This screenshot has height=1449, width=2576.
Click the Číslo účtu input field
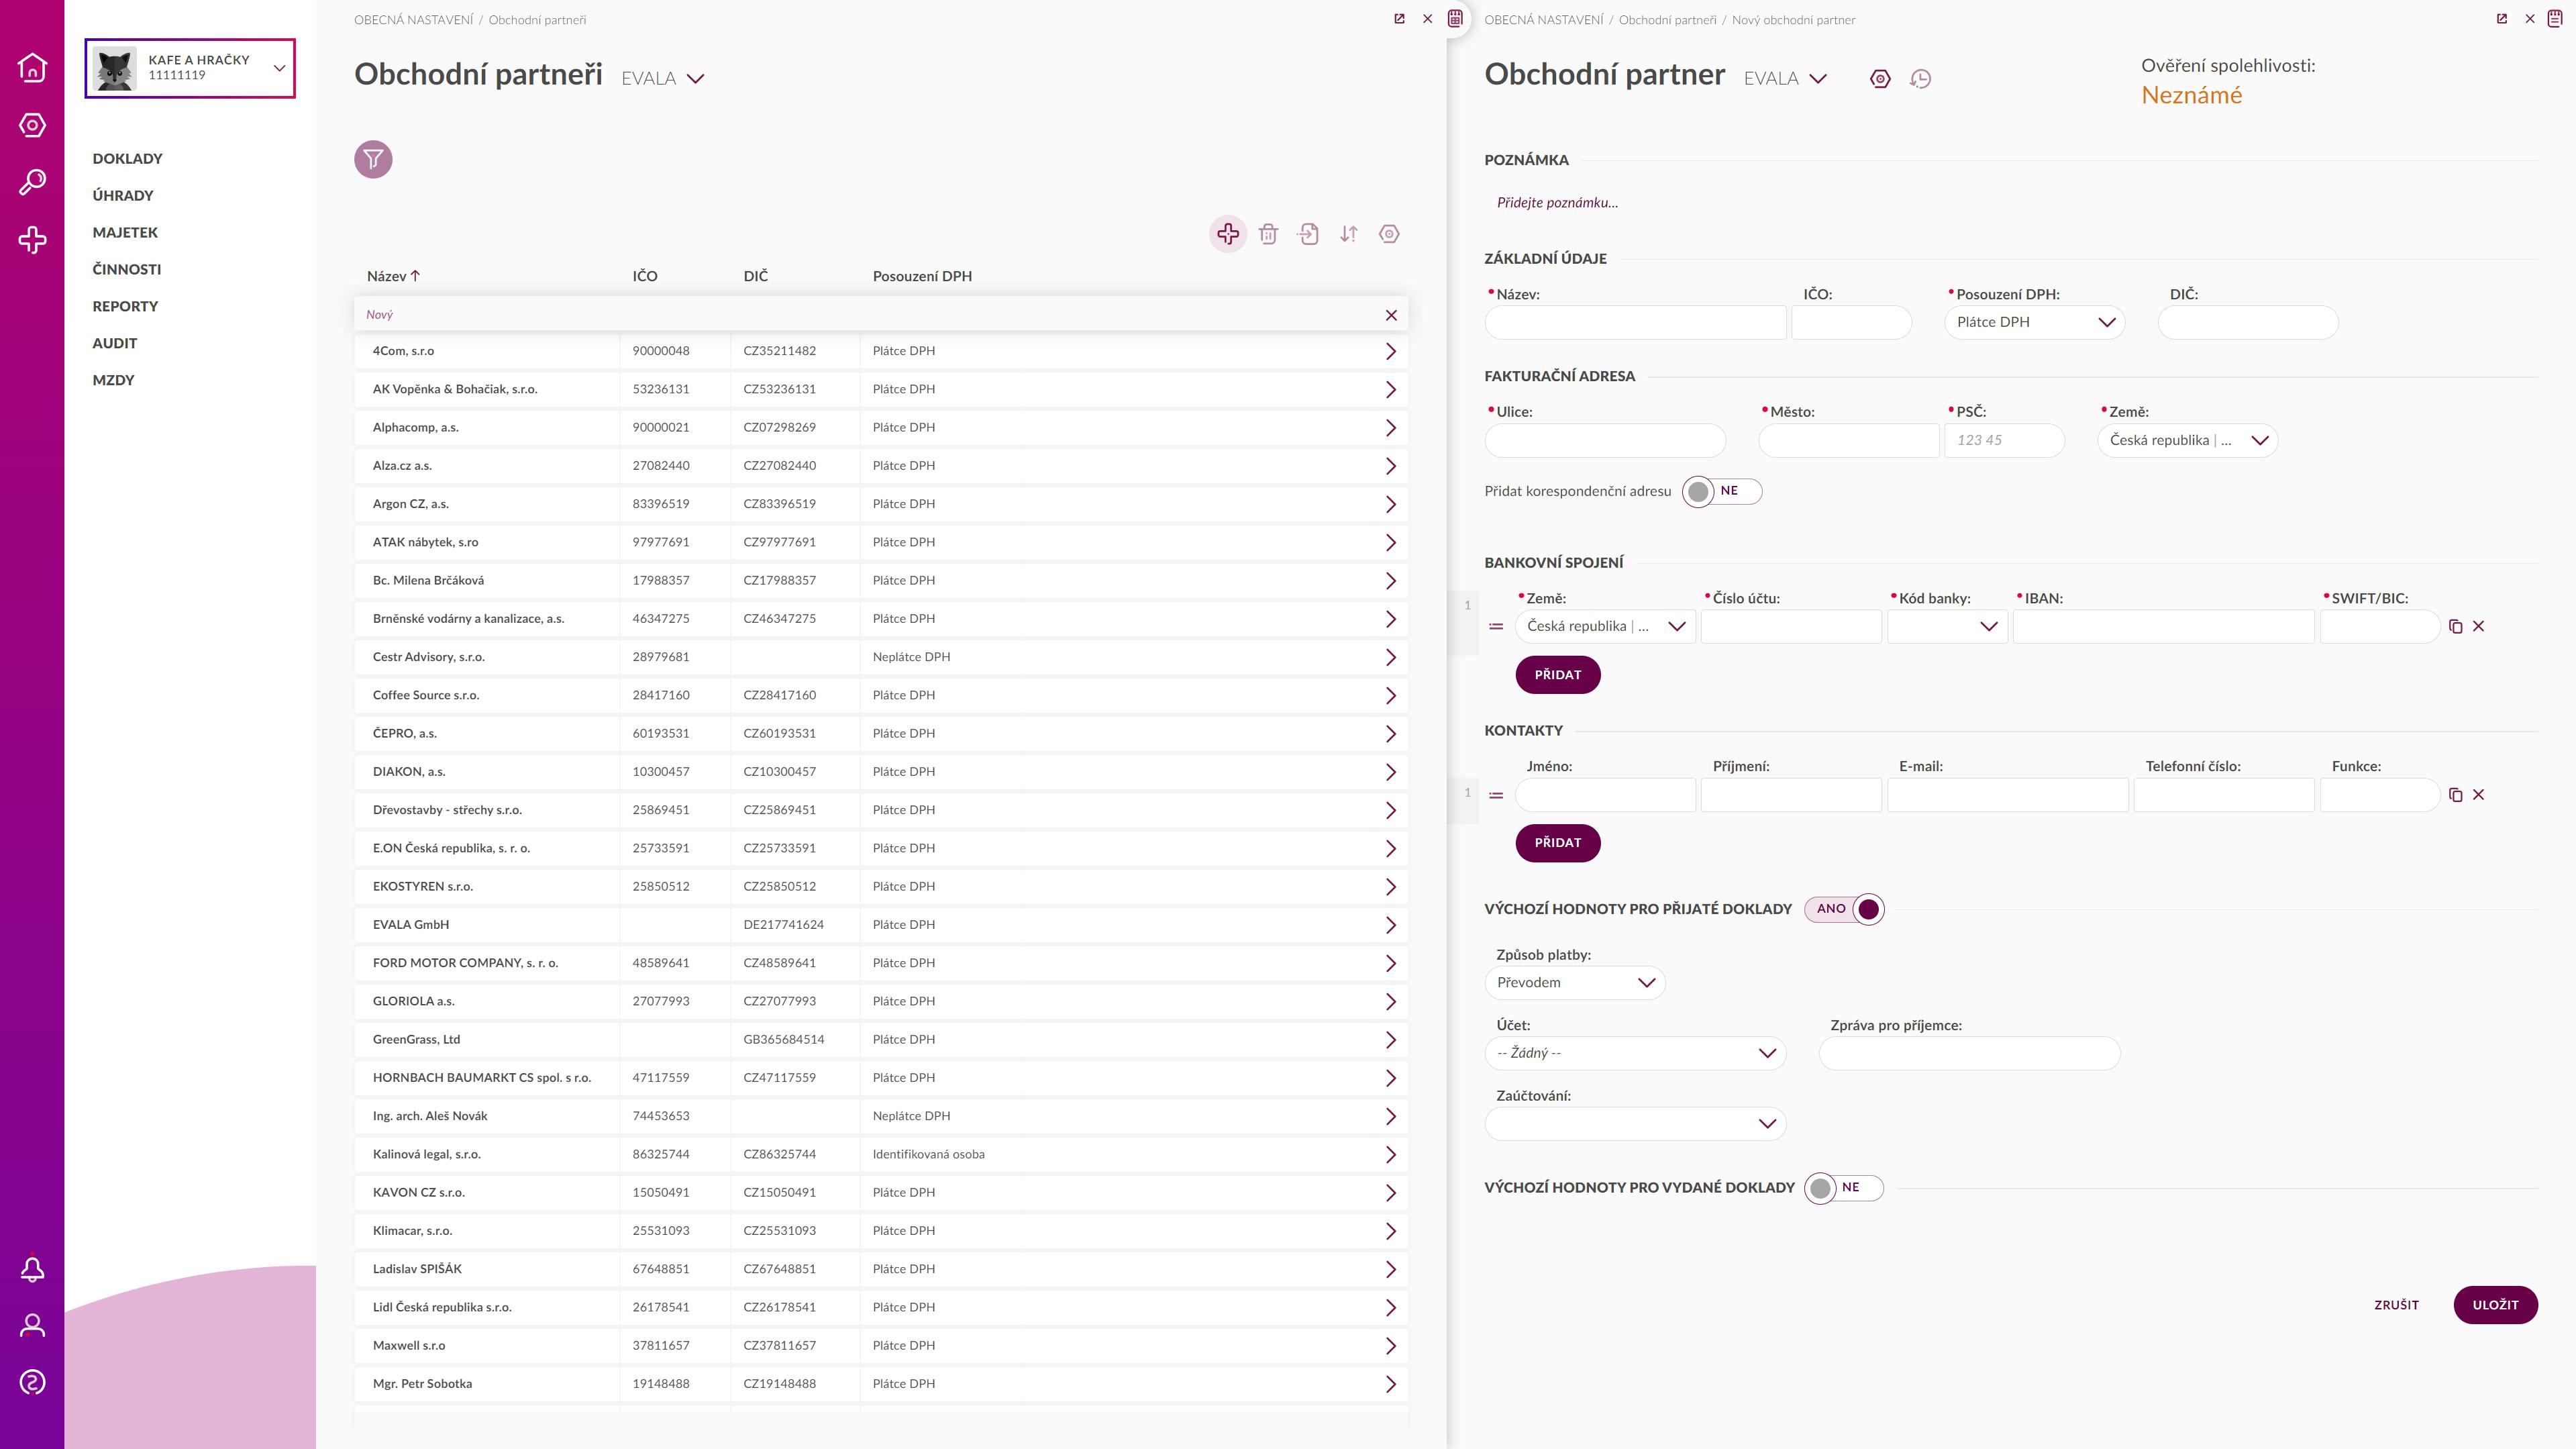tap(1791, 627)
